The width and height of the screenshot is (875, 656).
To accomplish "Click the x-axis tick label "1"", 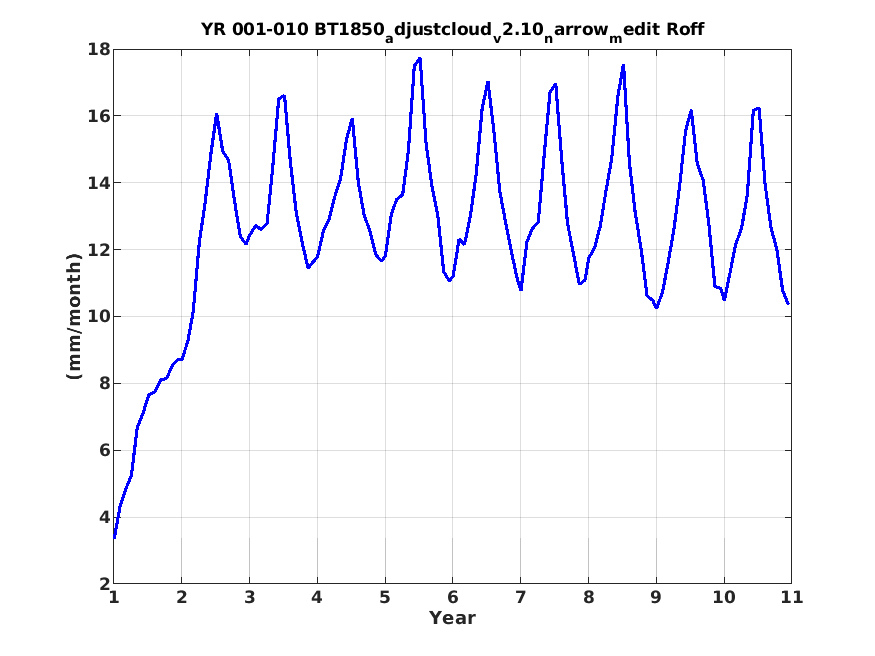I will click(114, 597).
